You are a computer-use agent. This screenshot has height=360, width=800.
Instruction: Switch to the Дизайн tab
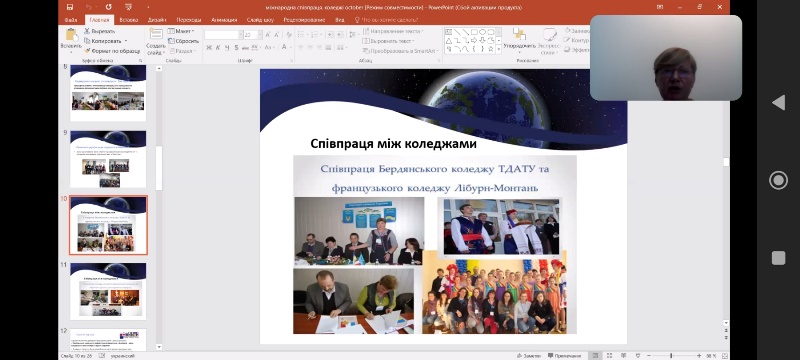coord(157,20)
